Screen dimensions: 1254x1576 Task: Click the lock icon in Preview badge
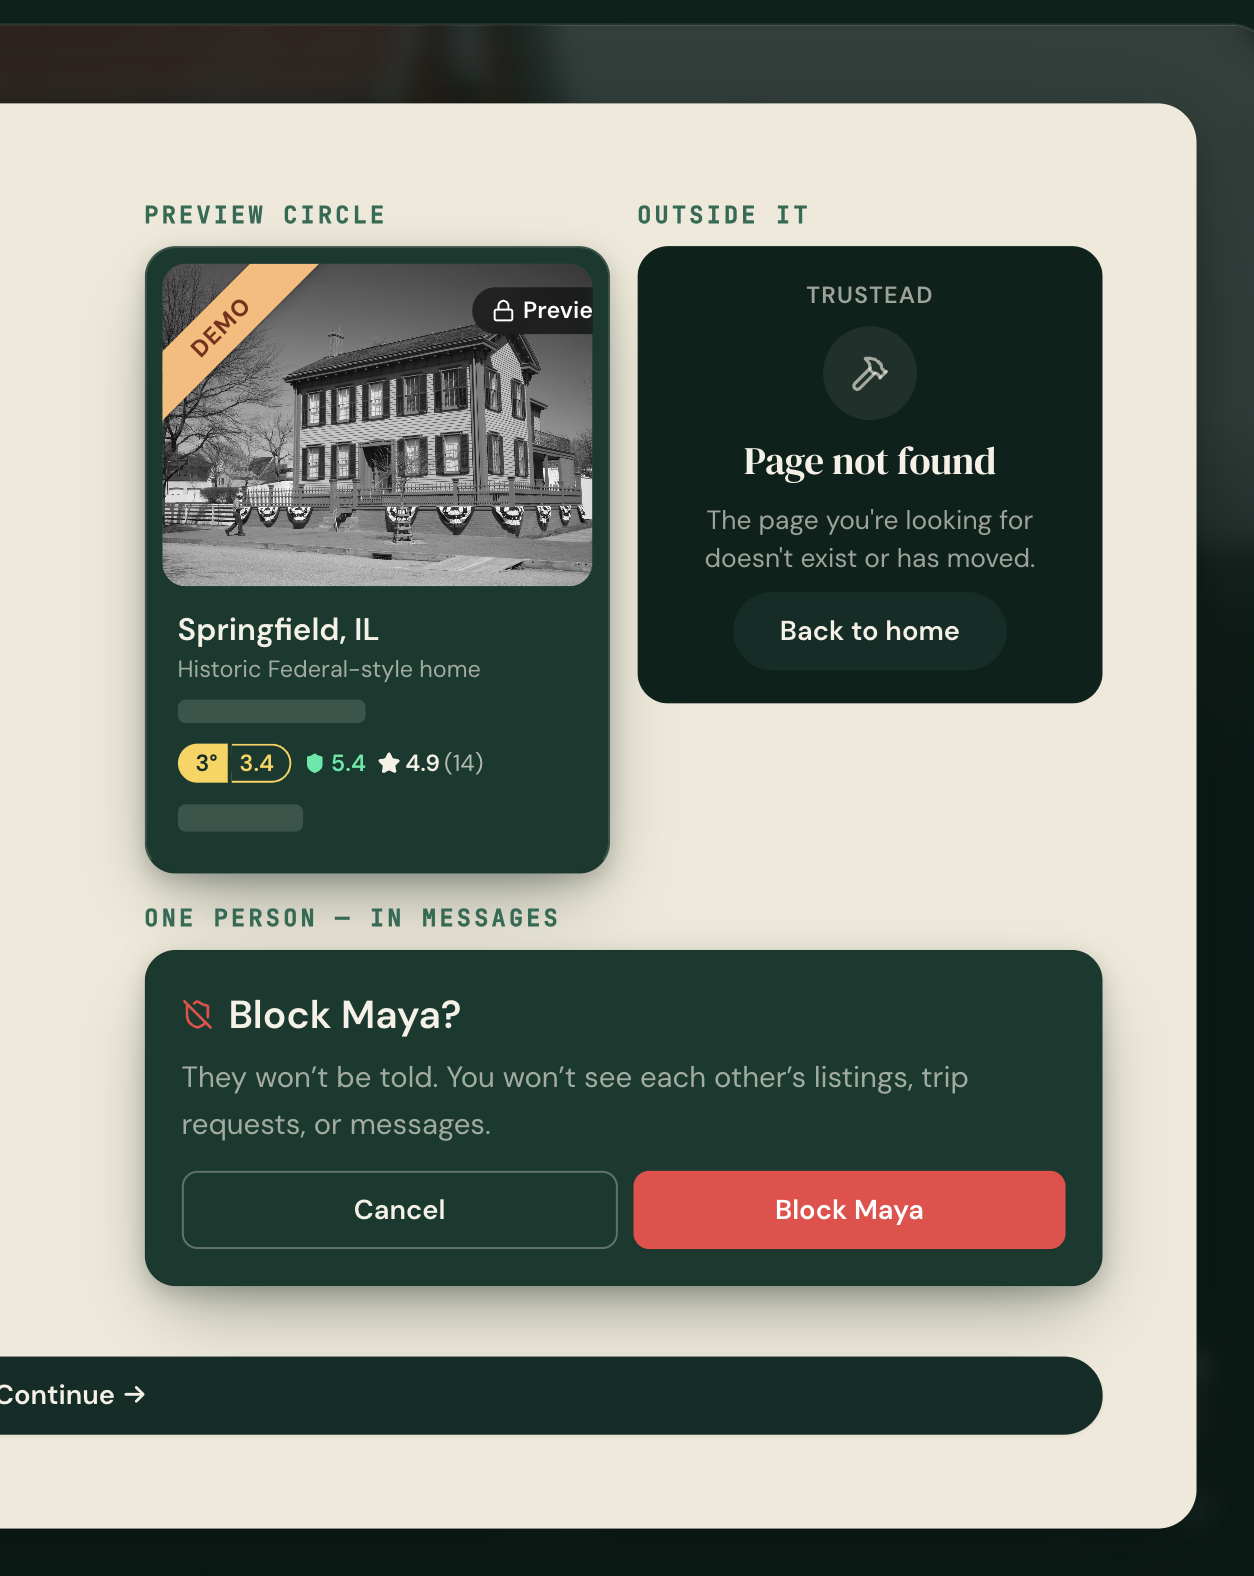click(503, 311)
